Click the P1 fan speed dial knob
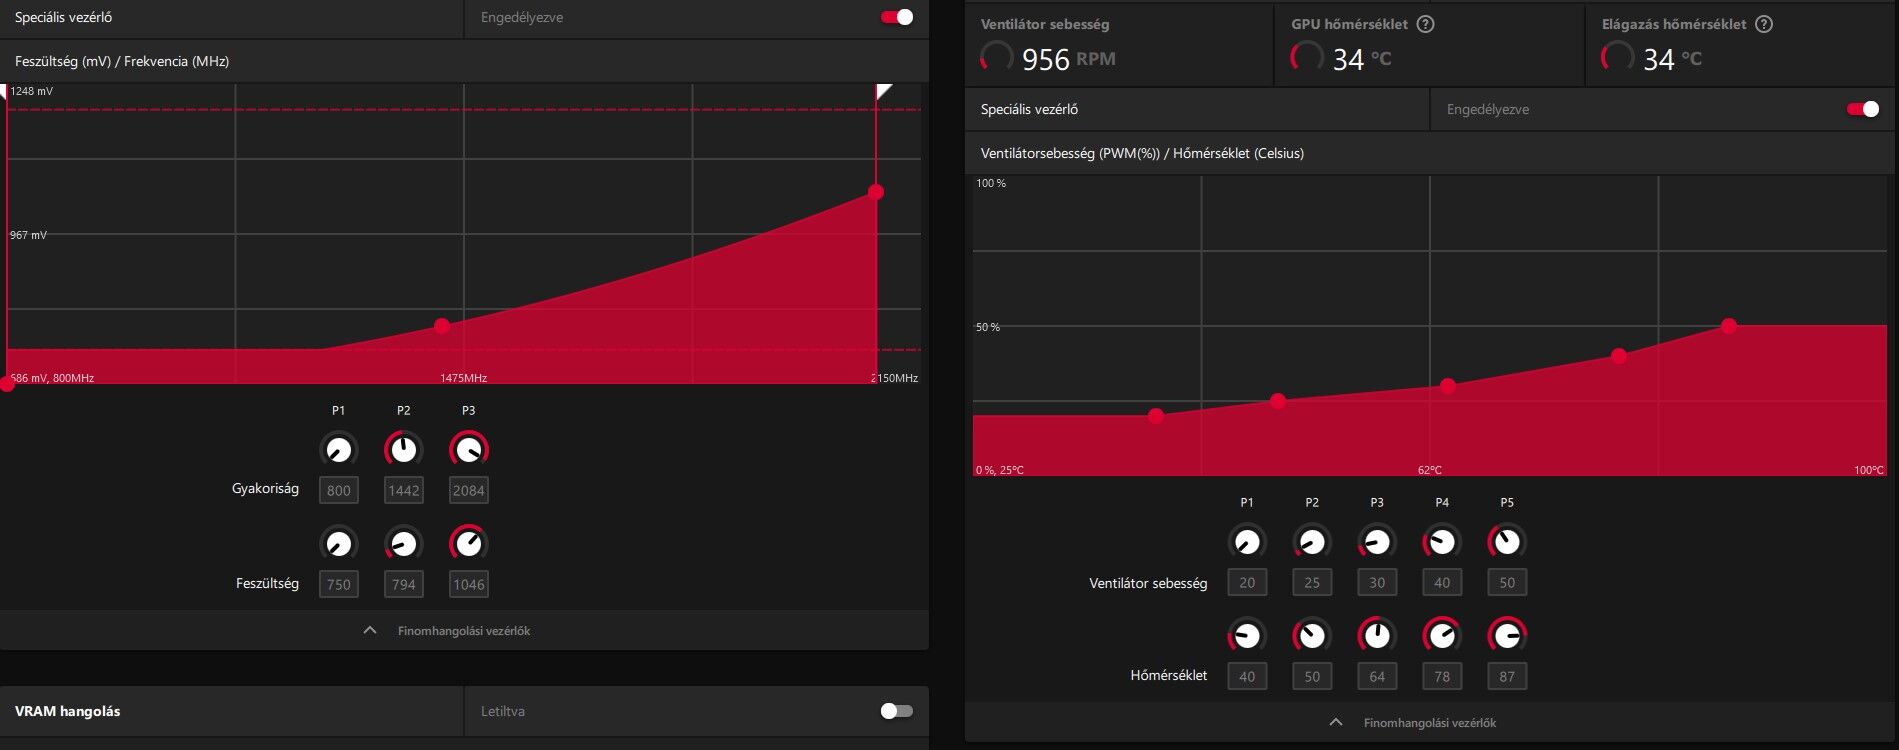Viewport: 1899px width, 750px height. (1247, 542)
